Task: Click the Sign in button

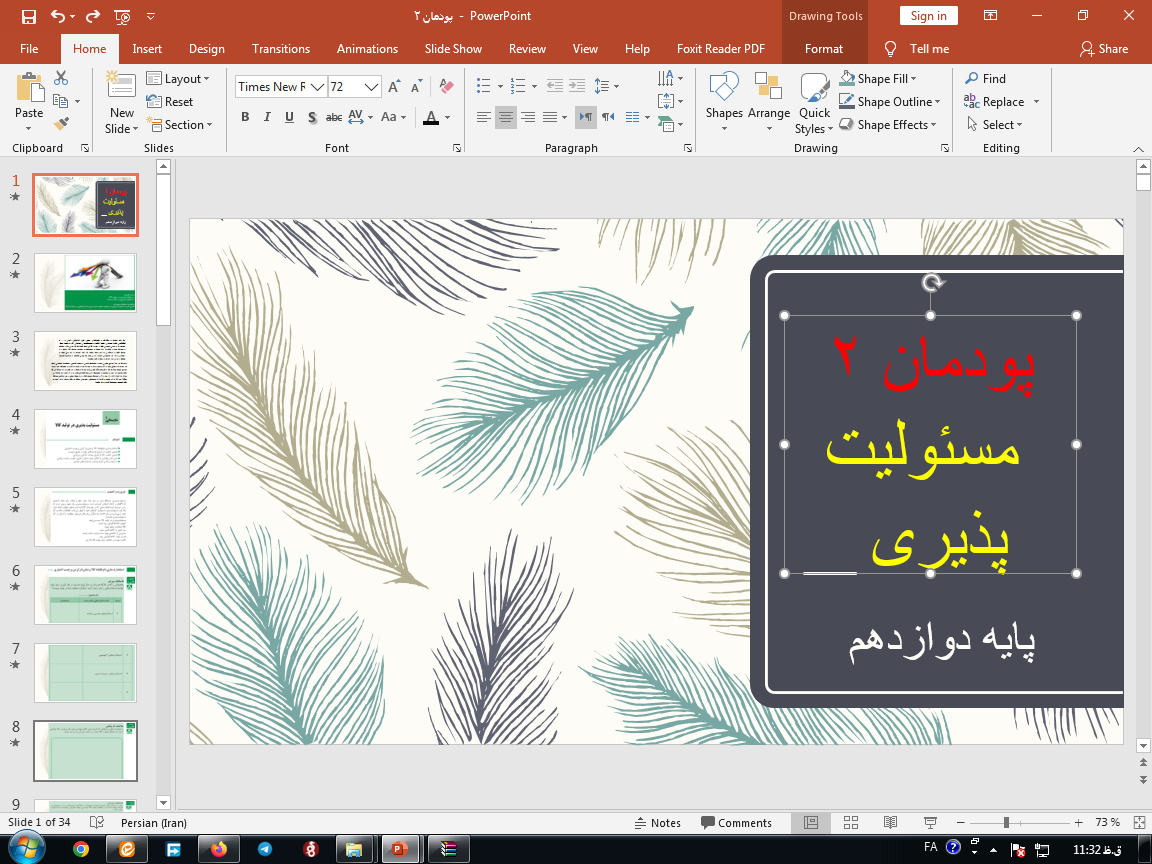Action: coord(928,15)
